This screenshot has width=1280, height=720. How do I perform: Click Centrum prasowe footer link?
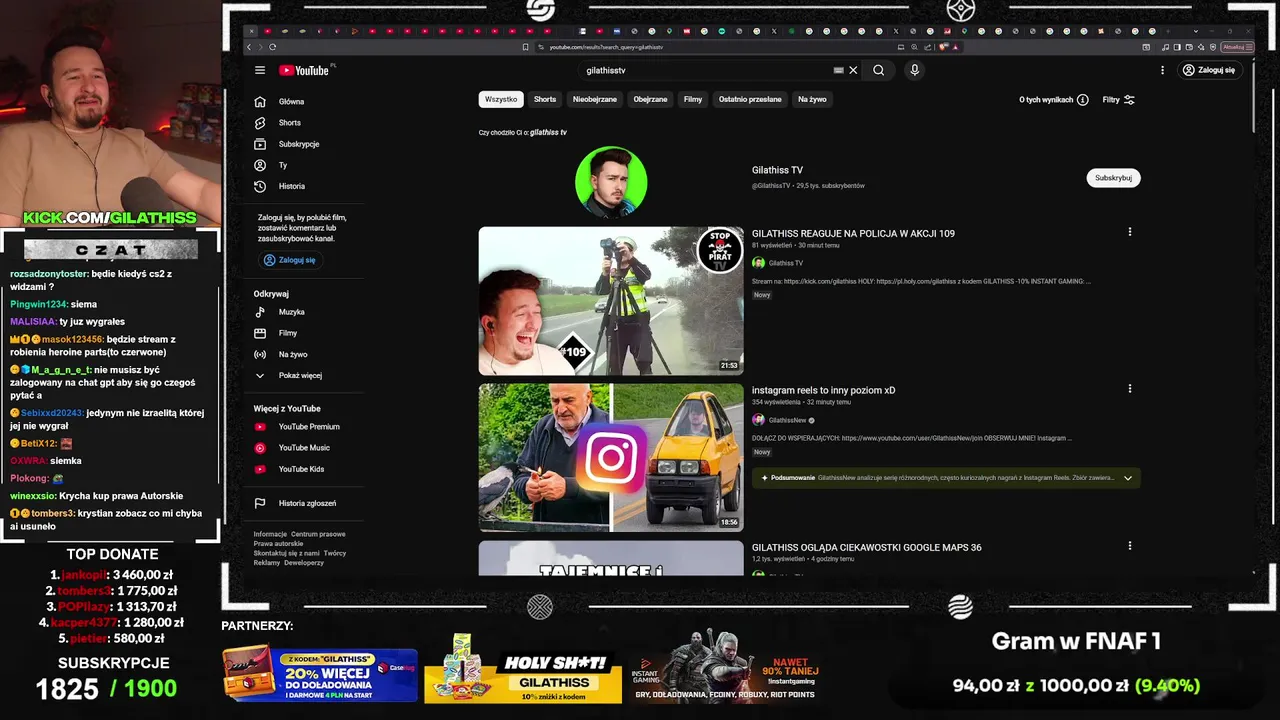point(318,534)
